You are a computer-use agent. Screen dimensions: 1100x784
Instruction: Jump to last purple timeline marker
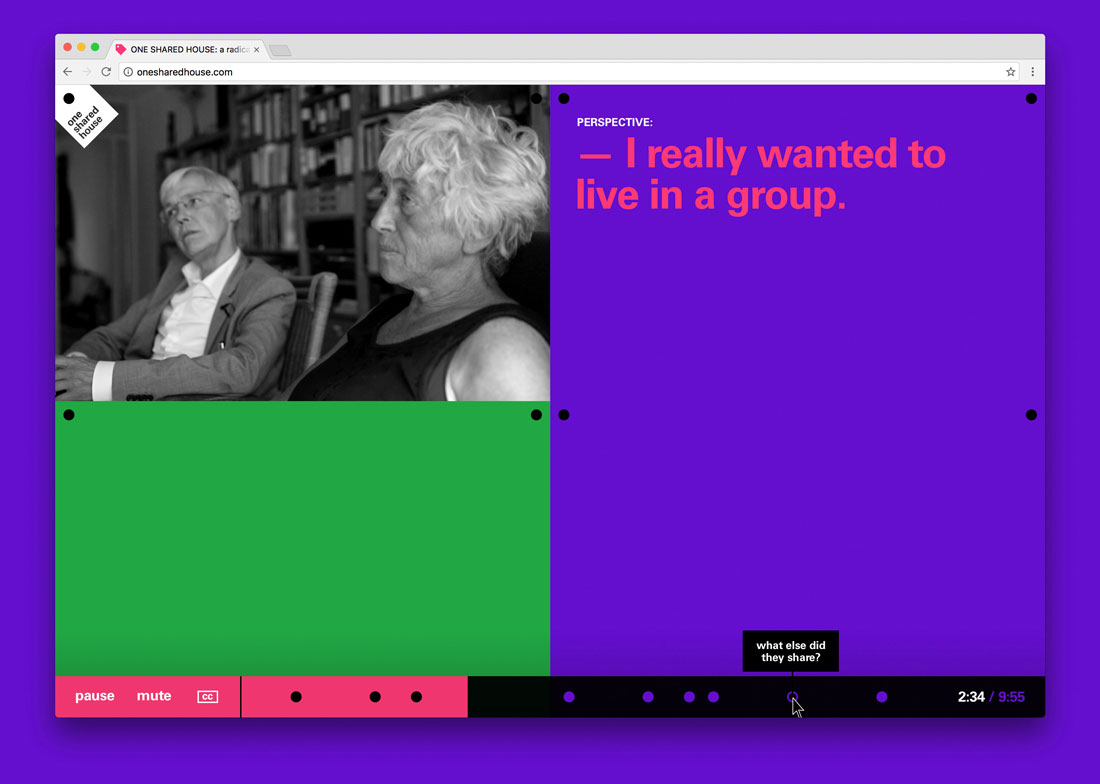(882, 696)
